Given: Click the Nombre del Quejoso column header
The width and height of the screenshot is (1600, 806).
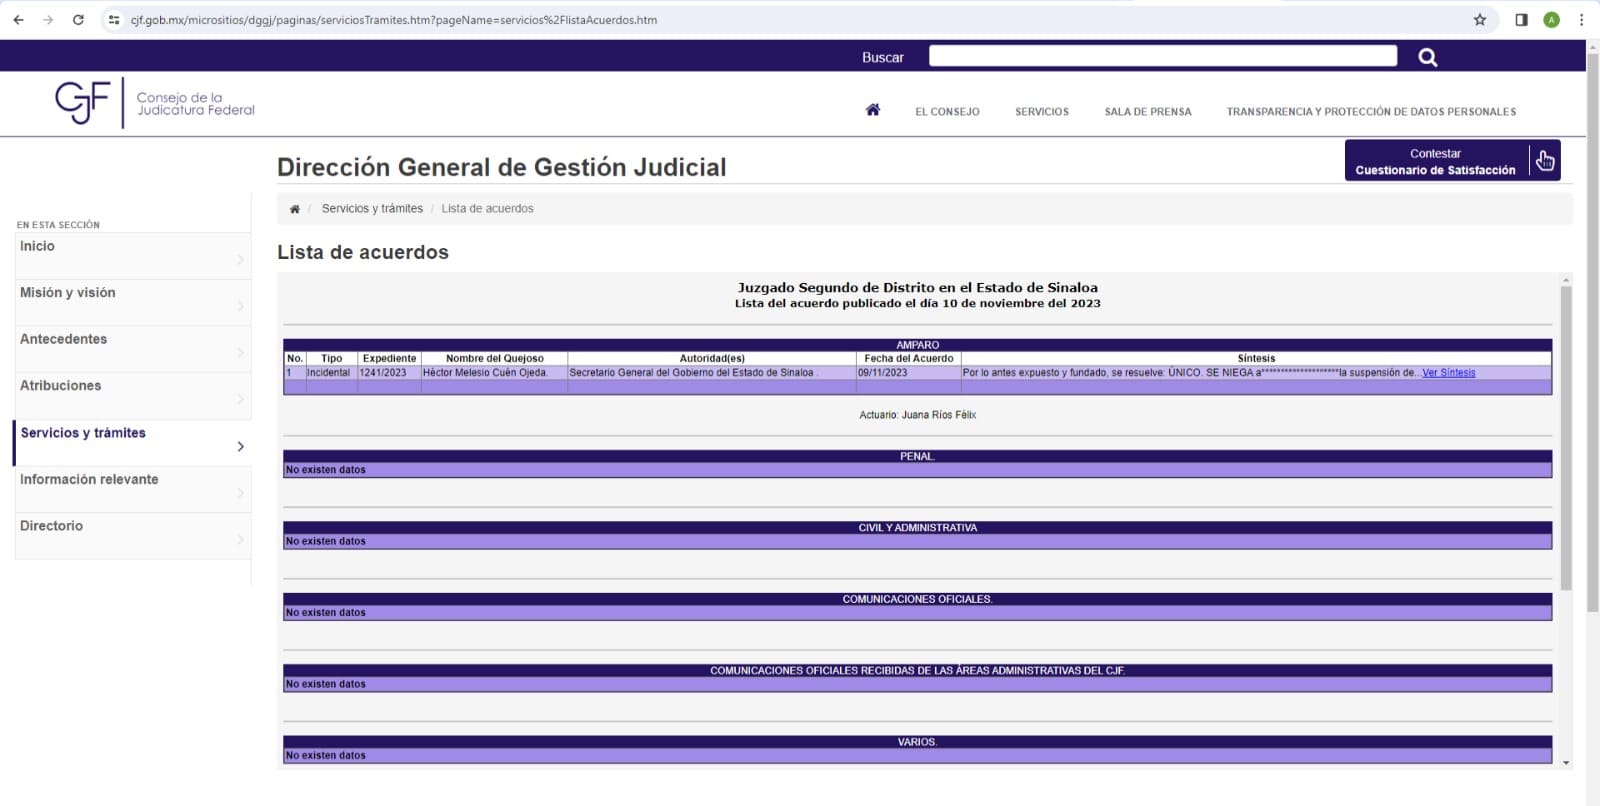Looking at the screenshot, I should tap(494, 358).
